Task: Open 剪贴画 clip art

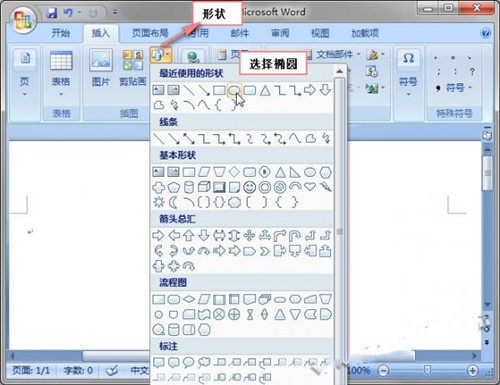Action: (133, 68)
